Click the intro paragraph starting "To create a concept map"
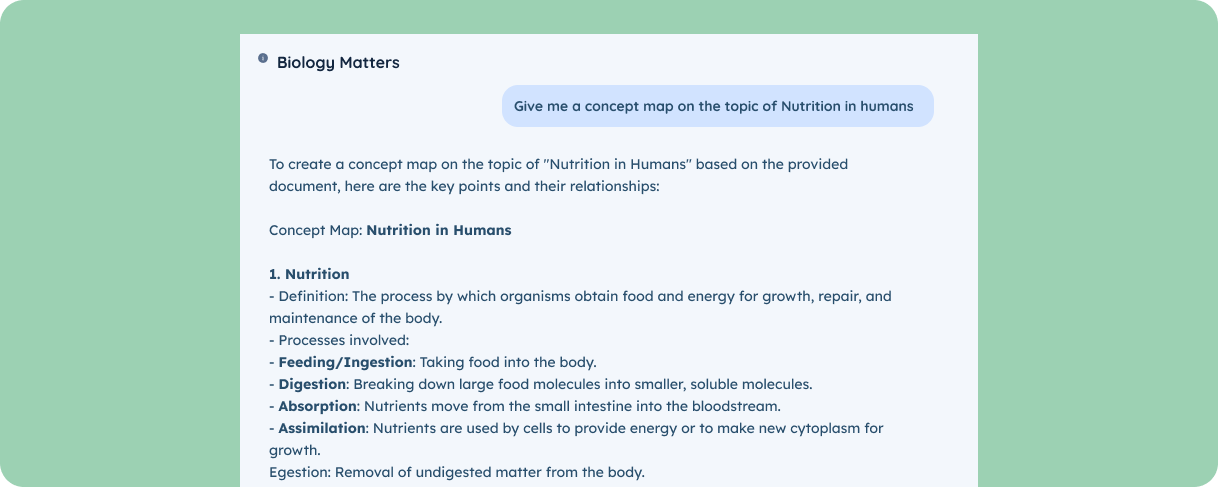 (558, 175)
